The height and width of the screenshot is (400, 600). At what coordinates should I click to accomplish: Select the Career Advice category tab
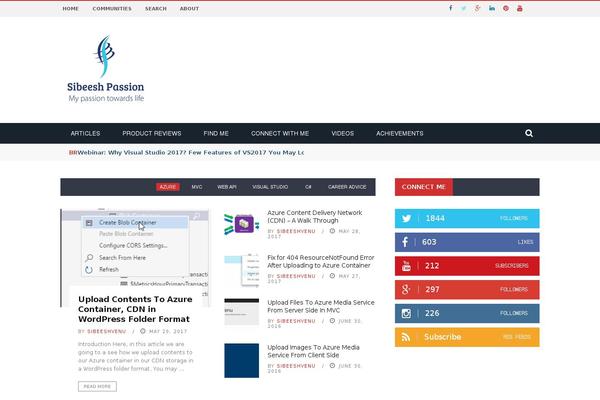[347, 187]
